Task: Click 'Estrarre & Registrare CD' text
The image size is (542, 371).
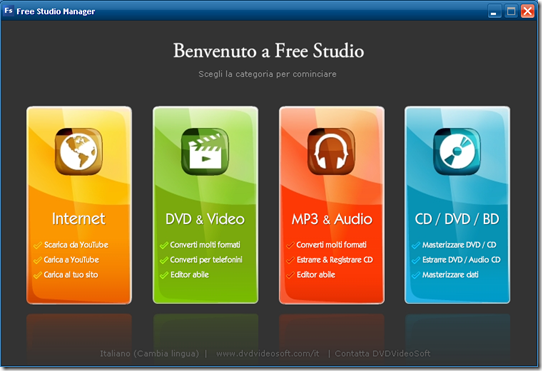Action: pyautogui.click(x=335, y=260)
